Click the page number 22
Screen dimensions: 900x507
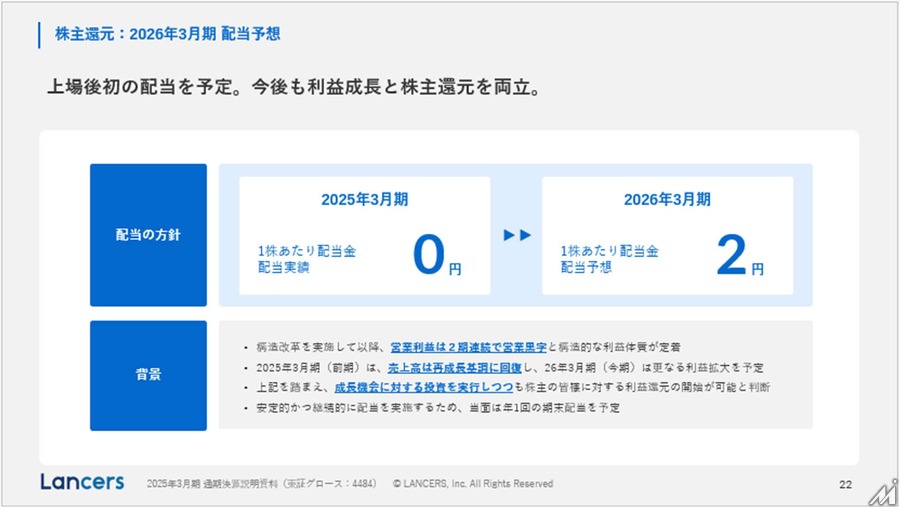(845, 485)
